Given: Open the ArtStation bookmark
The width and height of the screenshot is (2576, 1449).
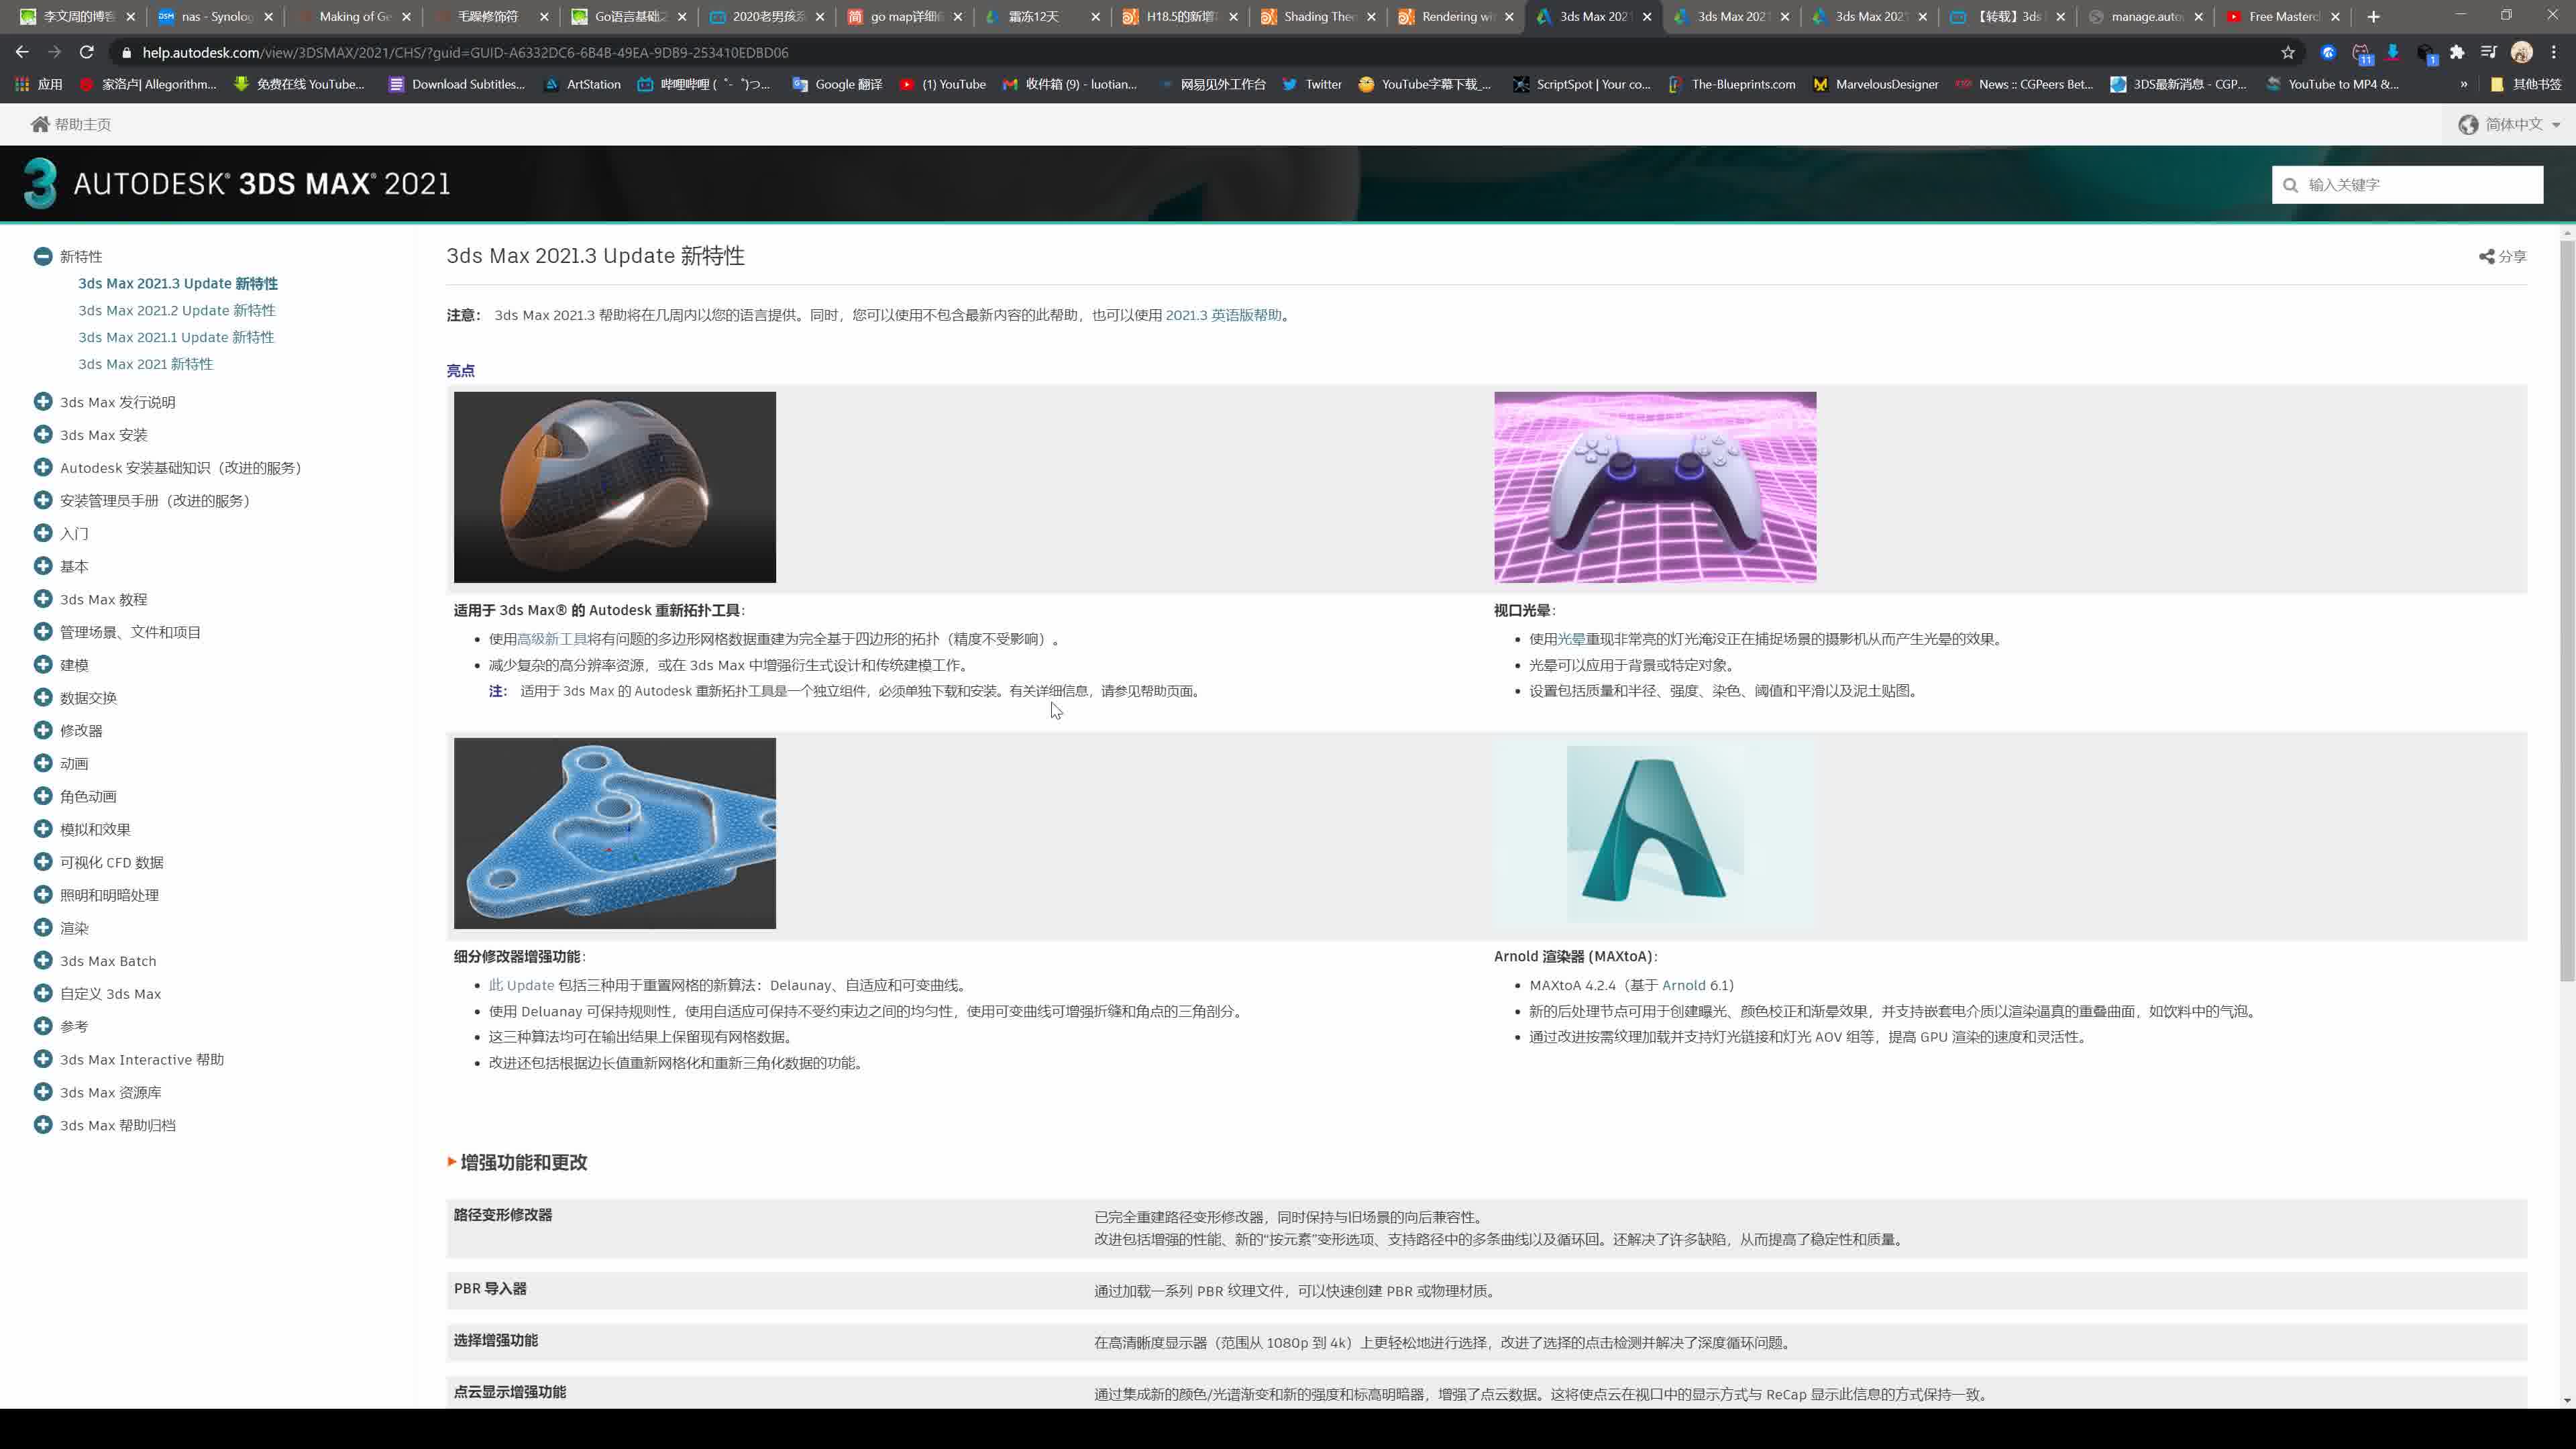Looking at the screenshot, I should click(582, 84).
